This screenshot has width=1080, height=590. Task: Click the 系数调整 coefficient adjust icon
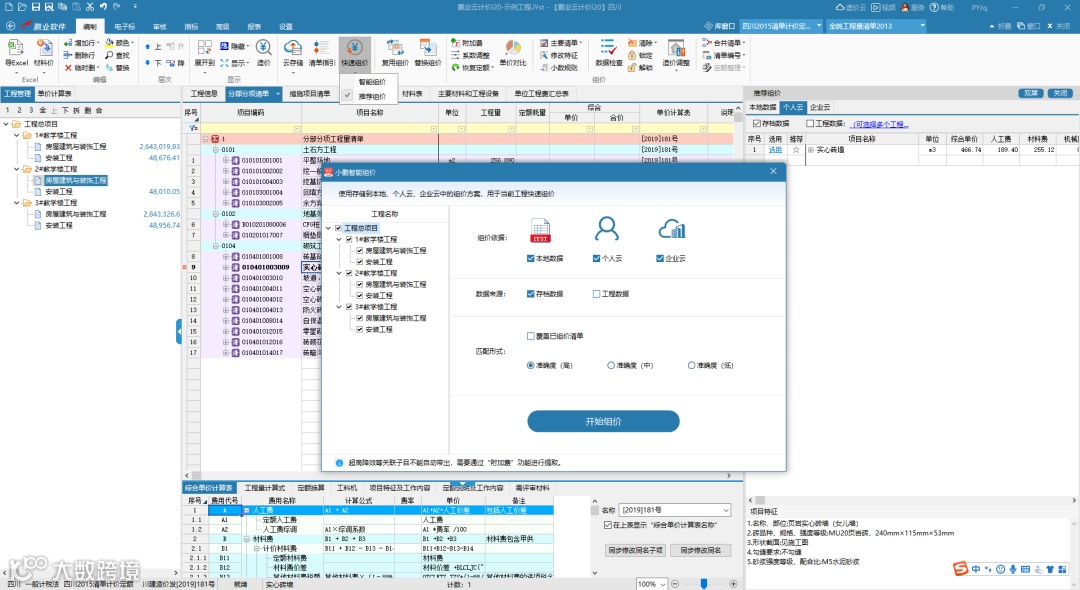click(x=455, y=55)
